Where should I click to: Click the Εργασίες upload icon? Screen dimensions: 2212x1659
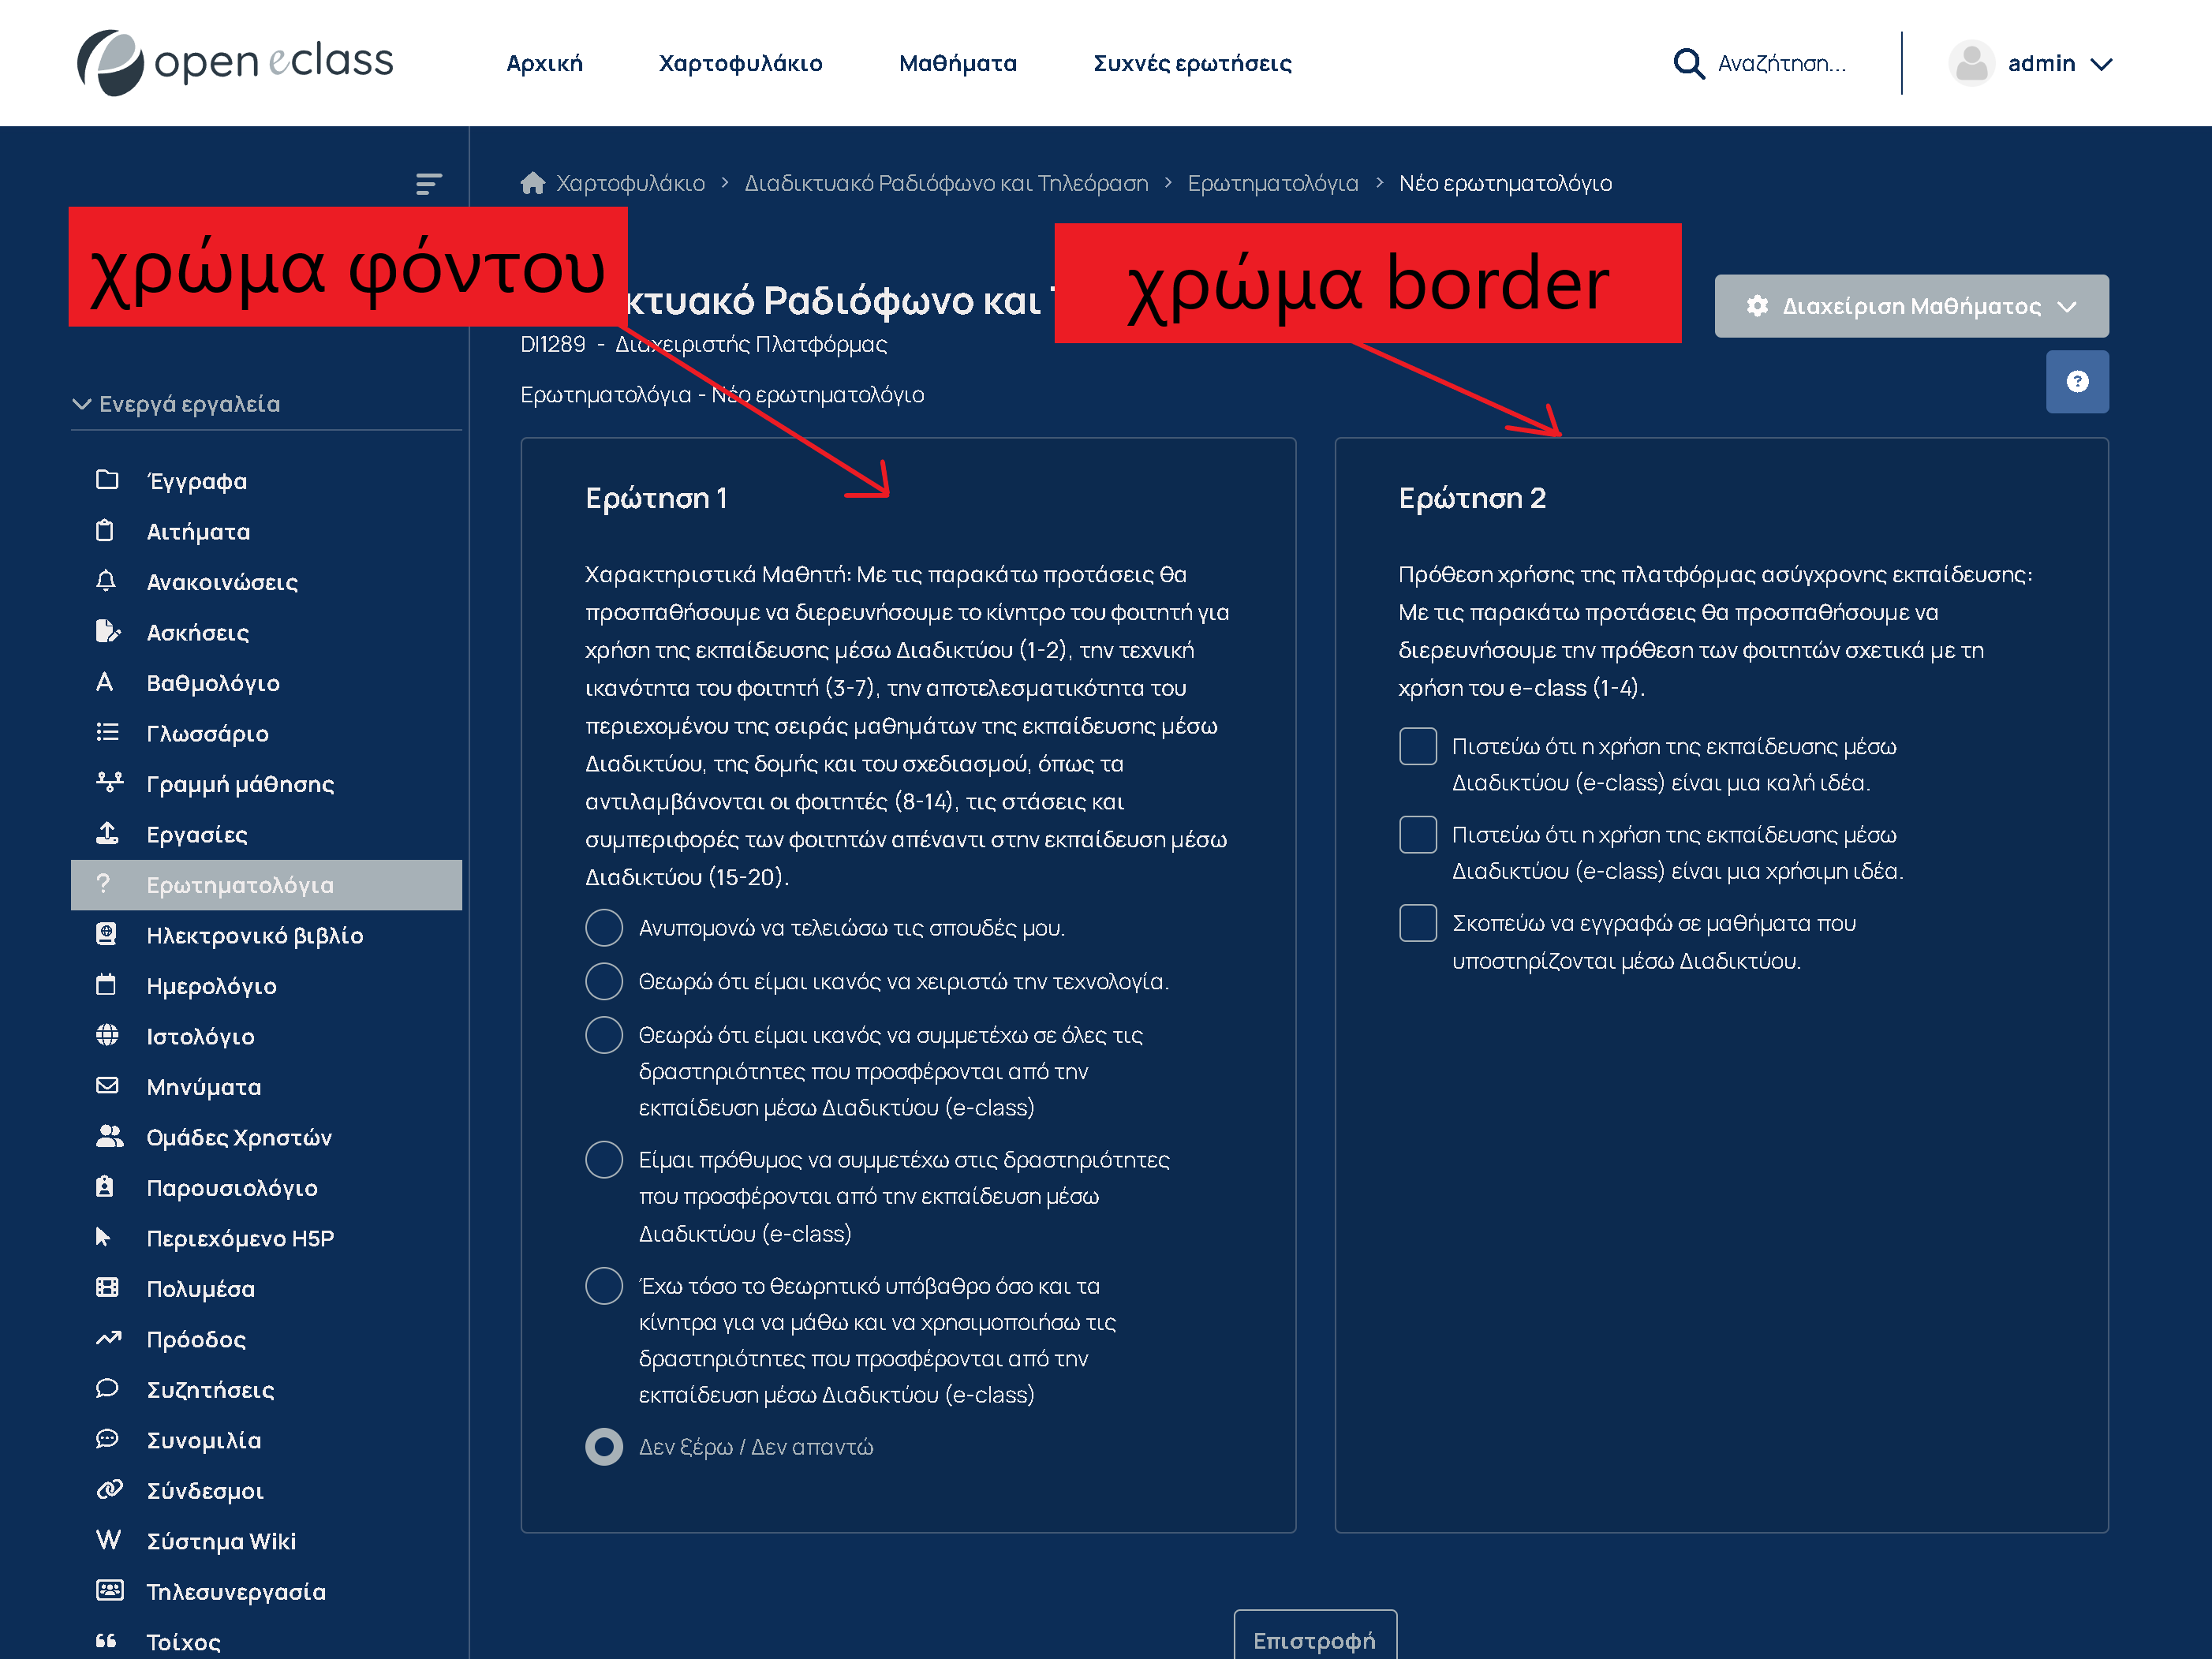(107, 832)
